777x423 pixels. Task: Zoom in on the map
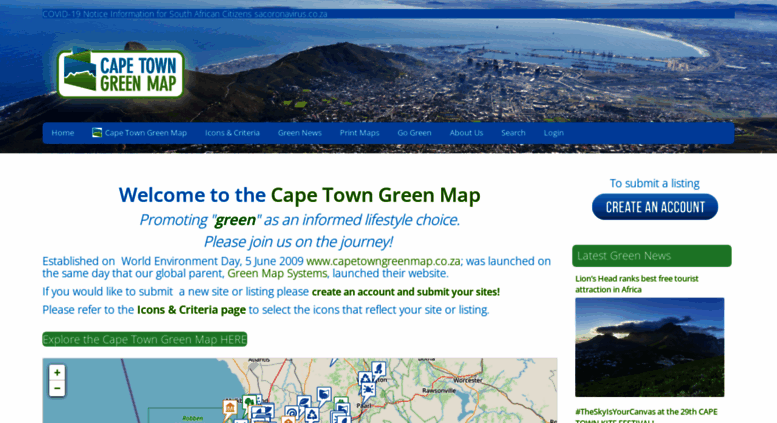57,372
